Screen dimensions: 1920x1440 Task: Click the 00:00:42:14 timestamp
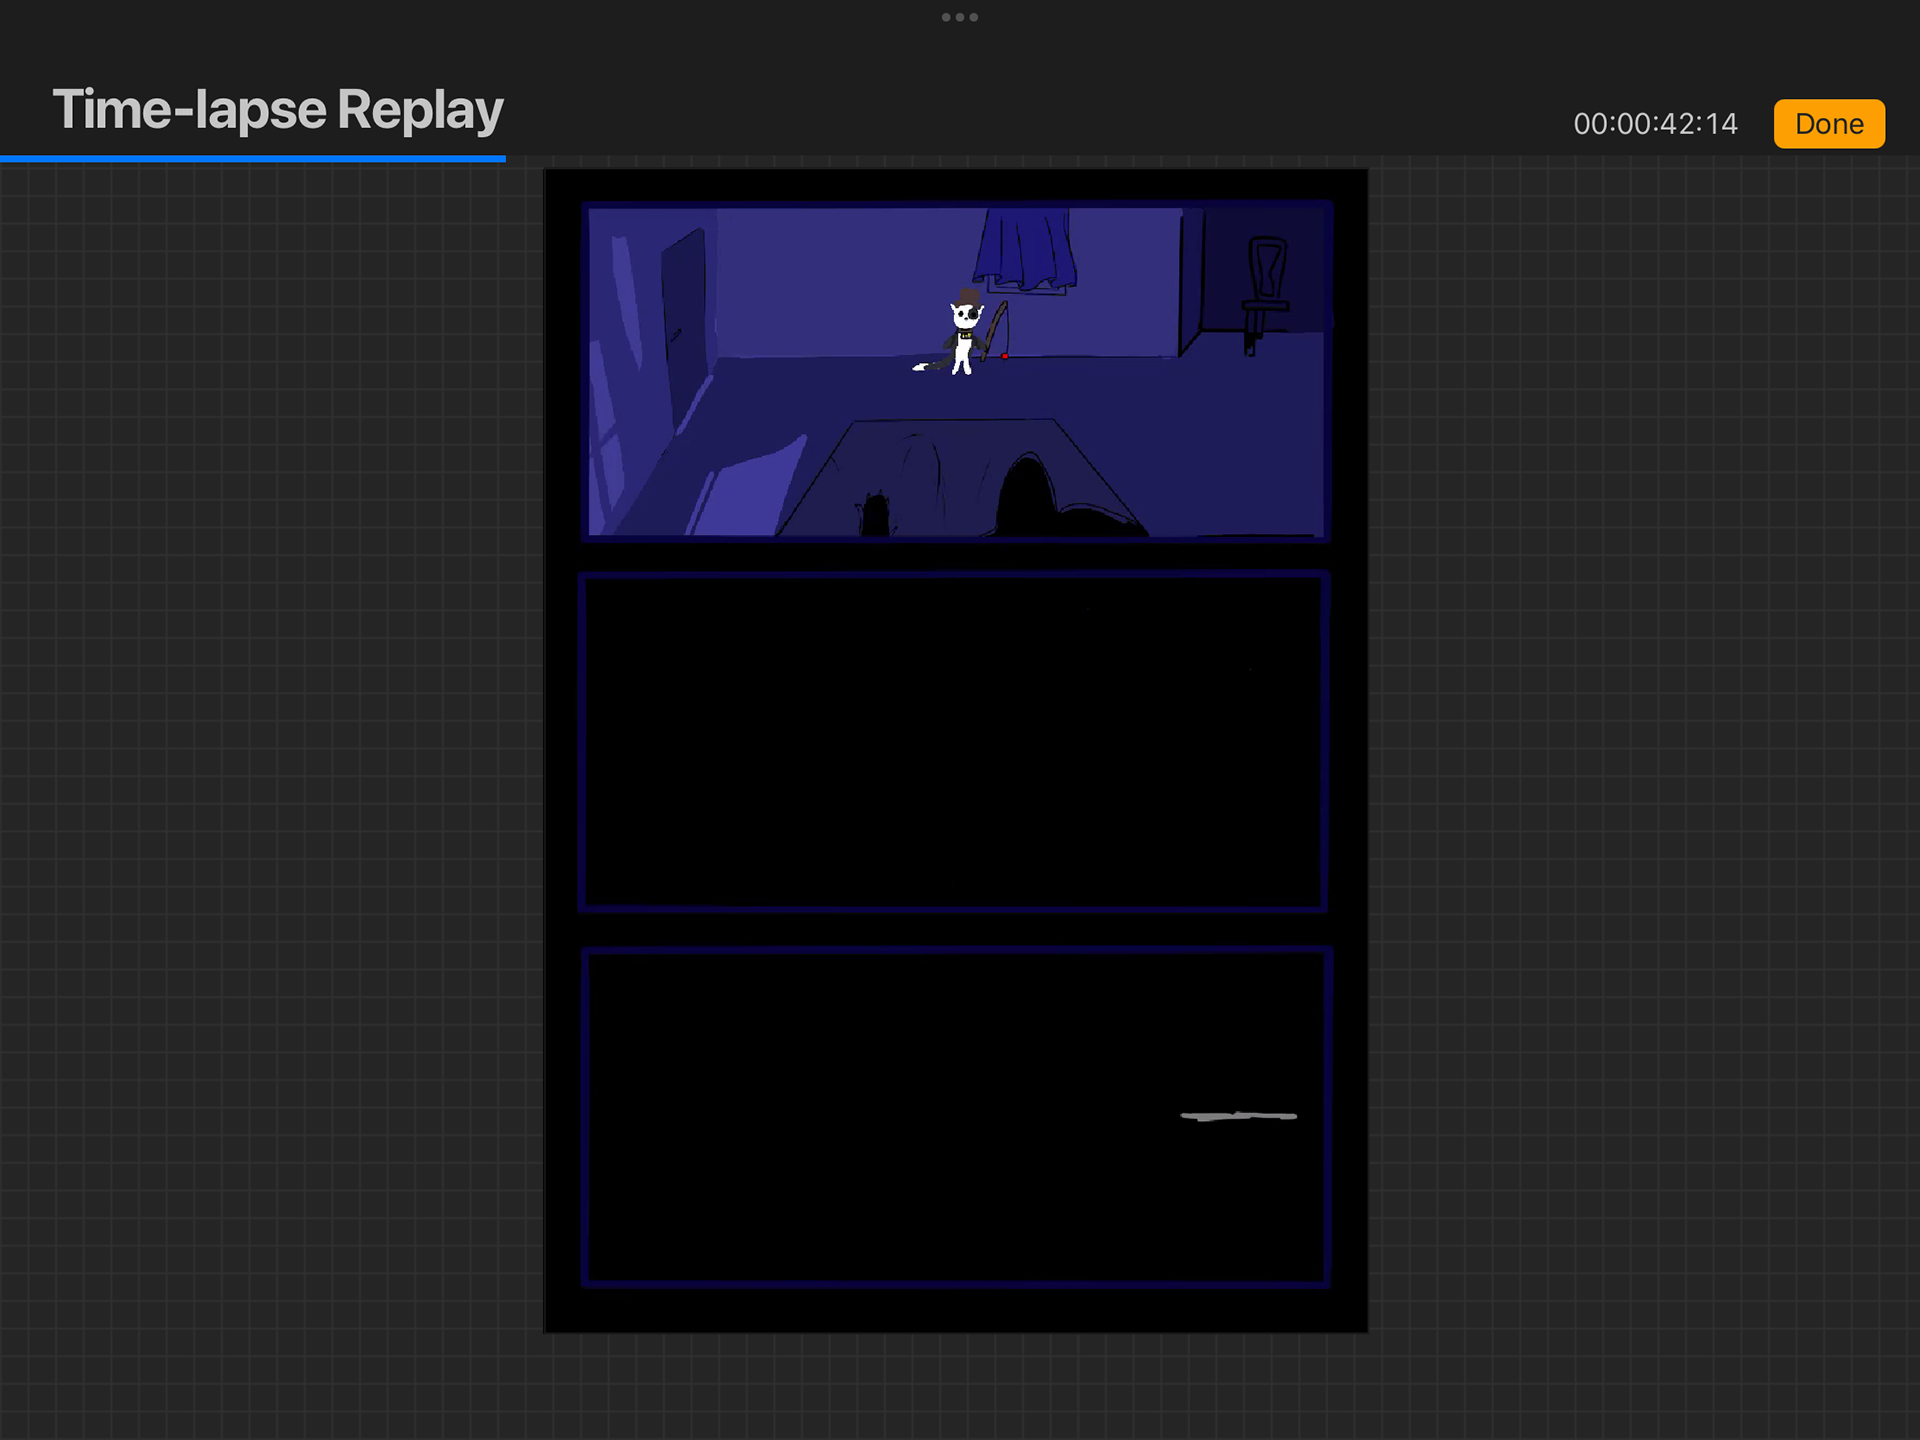coord(1655,124)
